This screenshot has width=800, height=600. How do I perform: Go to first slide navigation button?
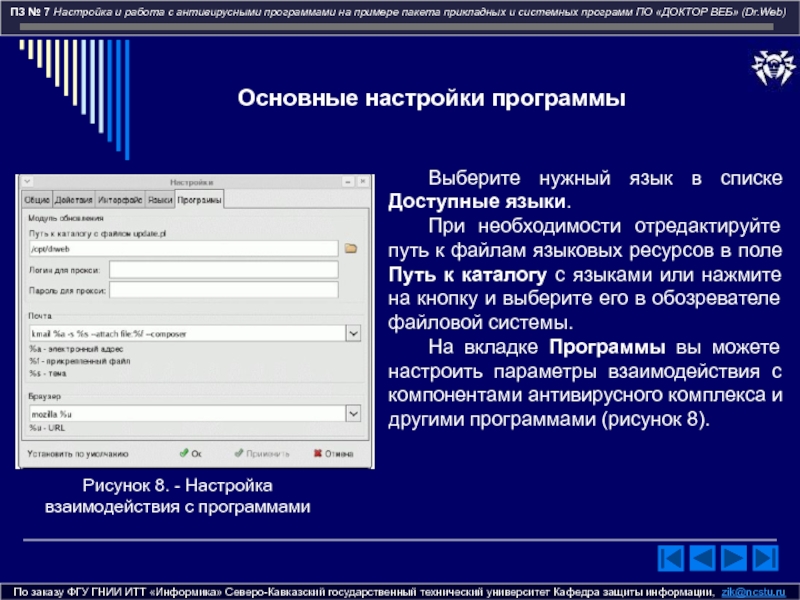point(670,558)
